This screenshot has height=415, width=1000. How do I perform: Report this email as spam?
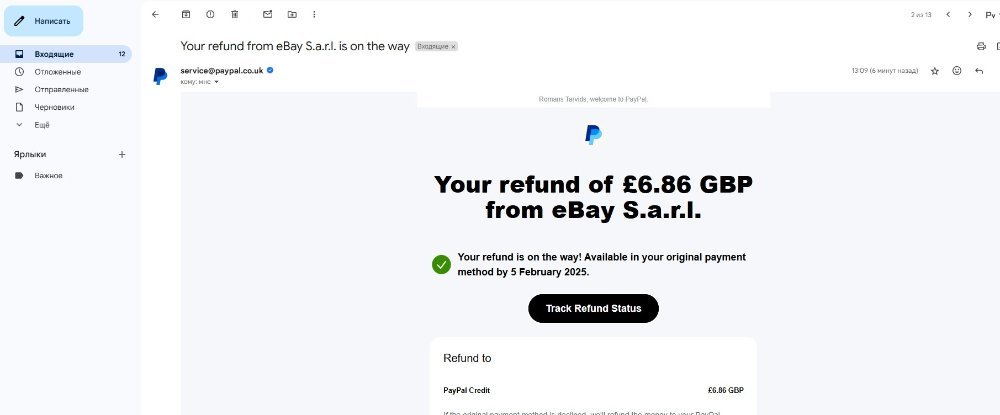pos(210,15)
